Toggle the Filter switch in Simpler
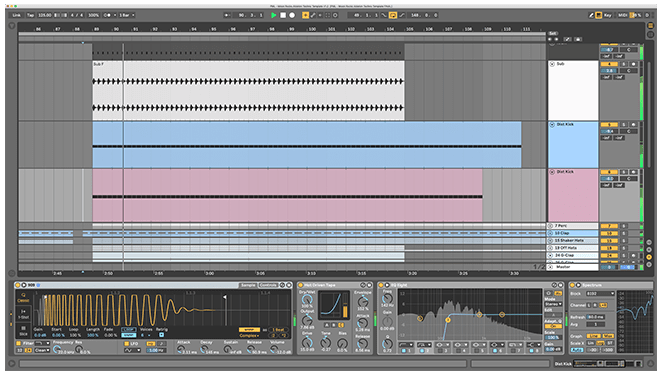The width and height of the screenshot is (672, 378). point(18,343)
